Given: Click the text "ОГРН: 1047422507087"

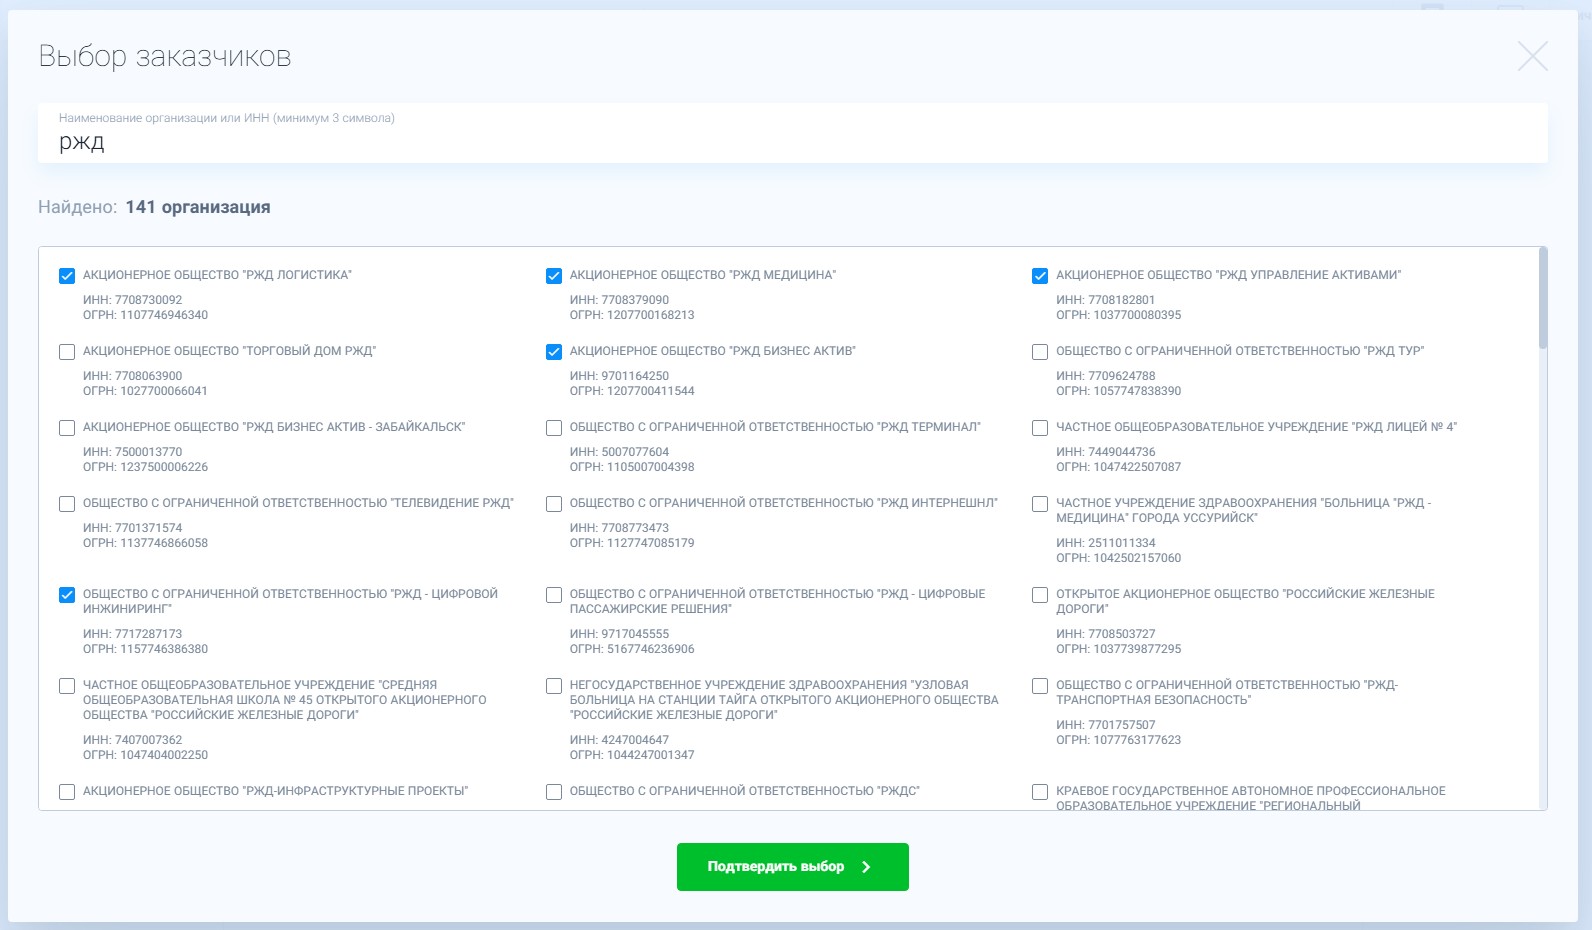Looking at the screenshot, I should pos(1119,467).
